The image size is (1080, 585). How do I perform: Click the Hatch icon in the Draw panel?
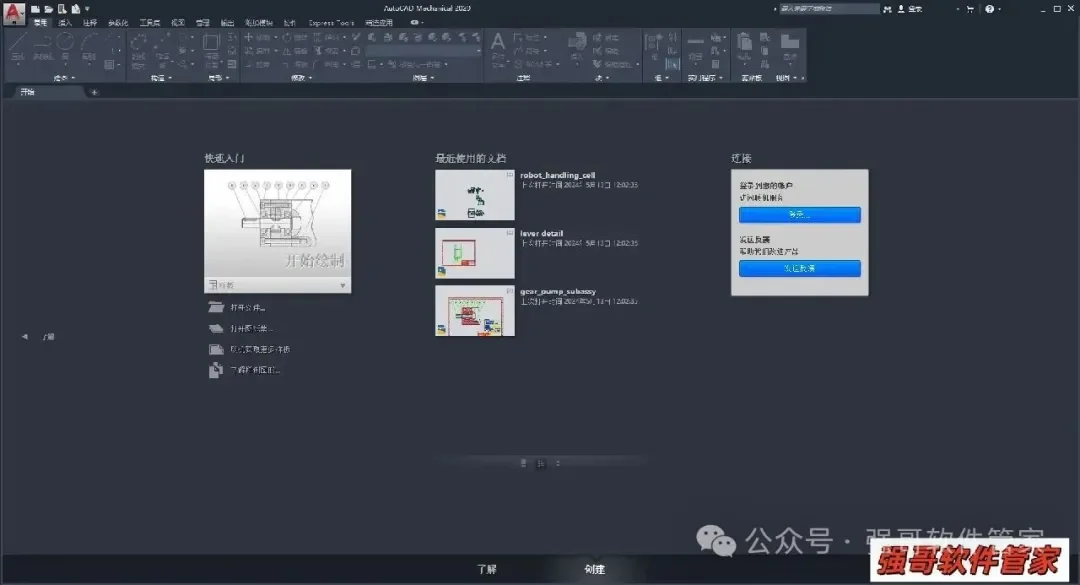(110, 65)
